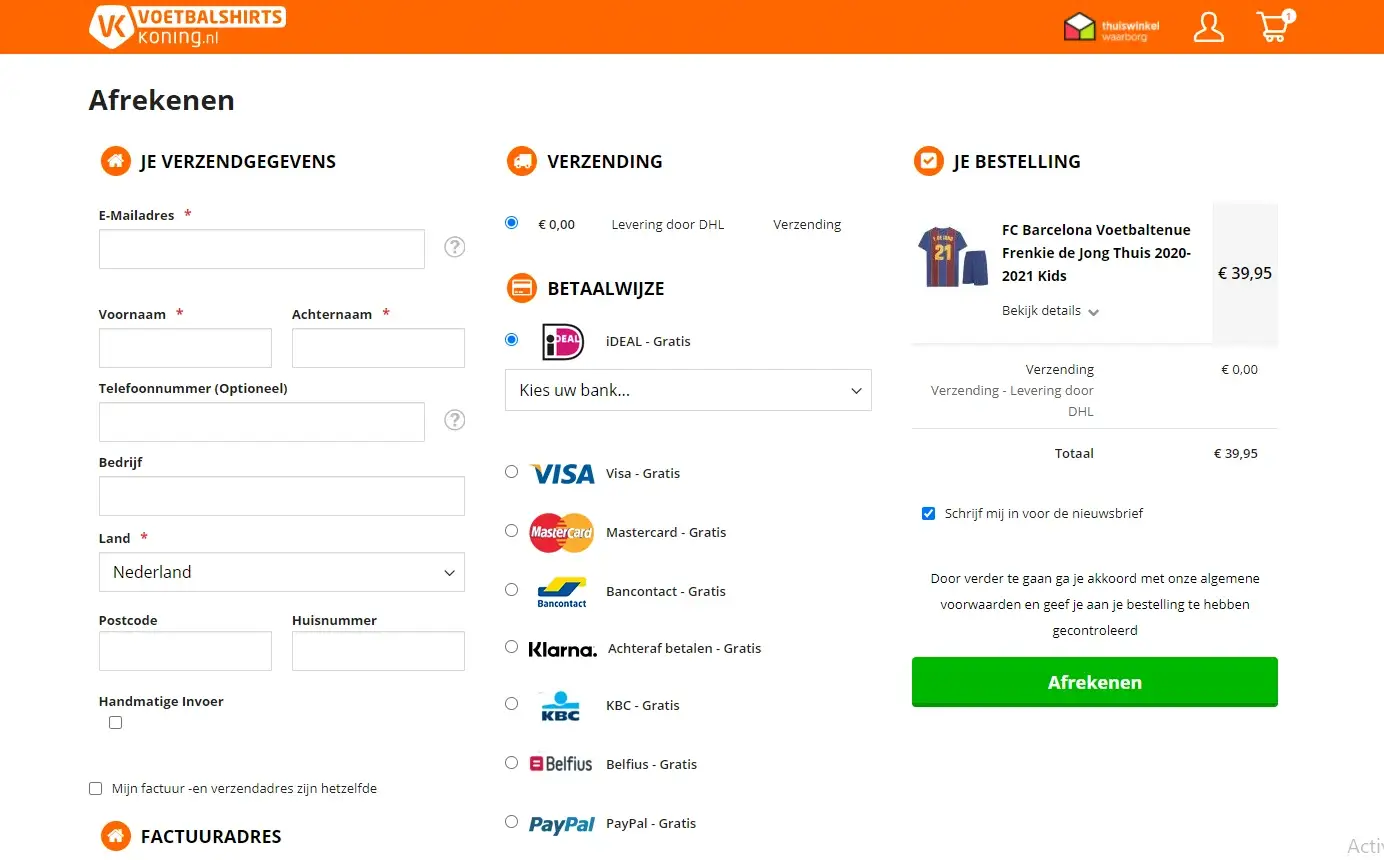Open the Kies uw bank dropdown

point(688,390)
